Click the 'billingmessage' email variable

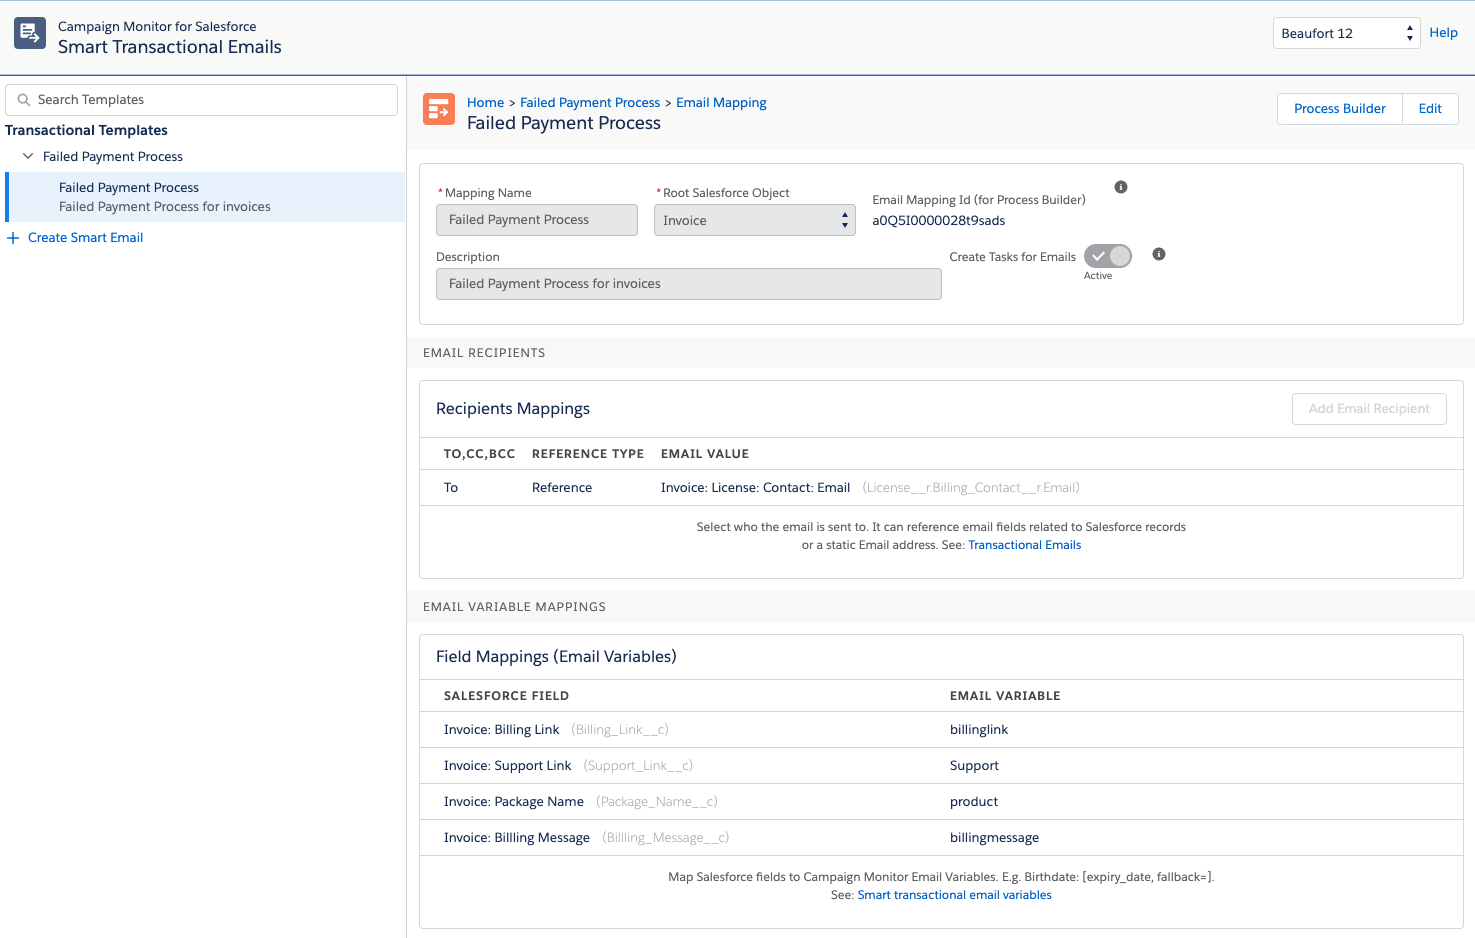coord(994,838)
